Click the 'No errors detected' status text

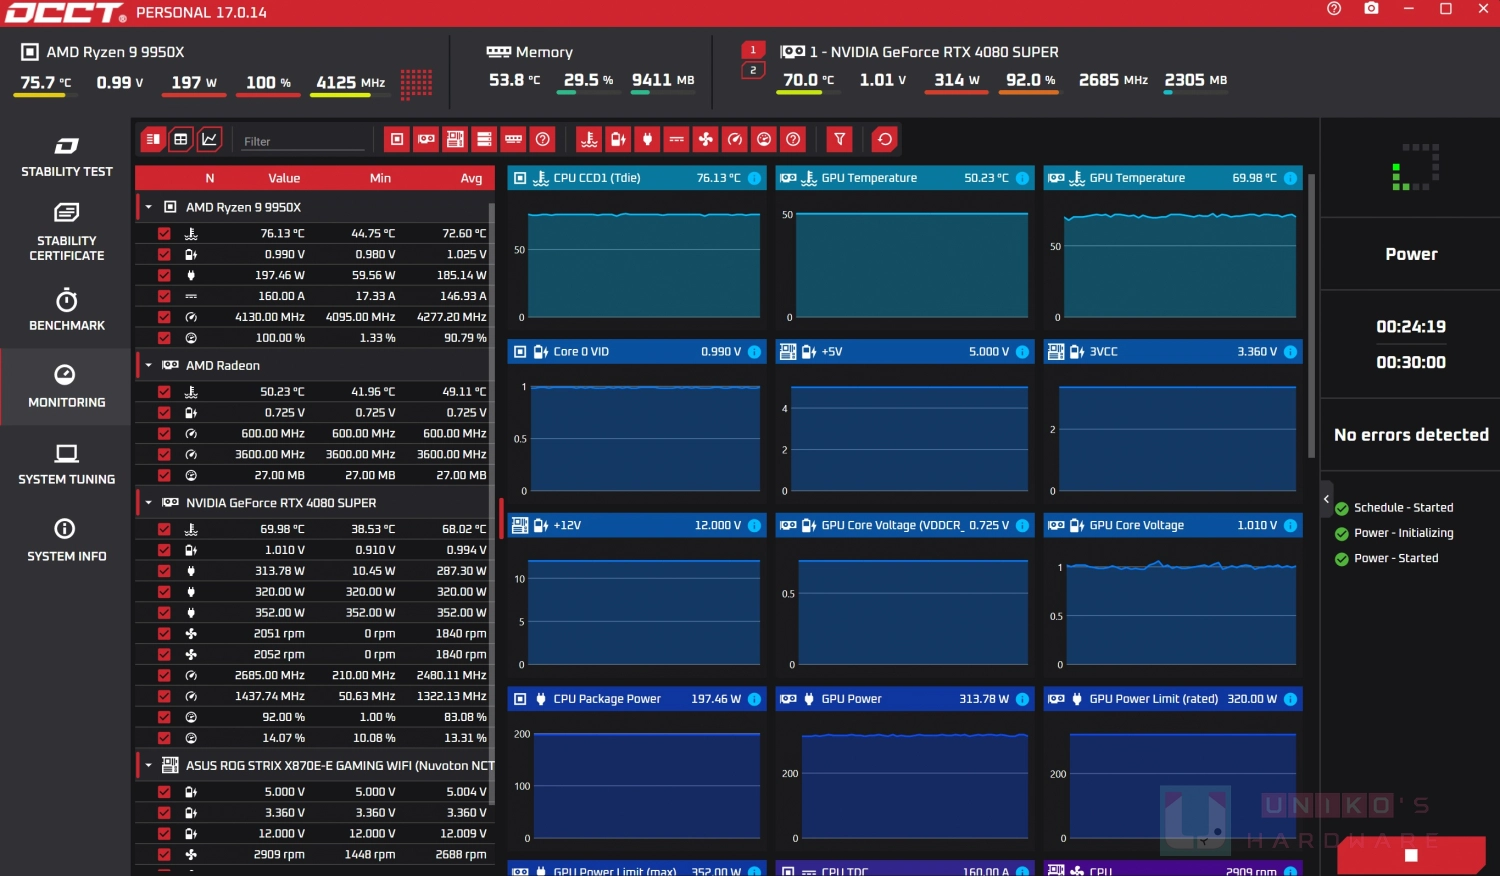(1411, 435)
